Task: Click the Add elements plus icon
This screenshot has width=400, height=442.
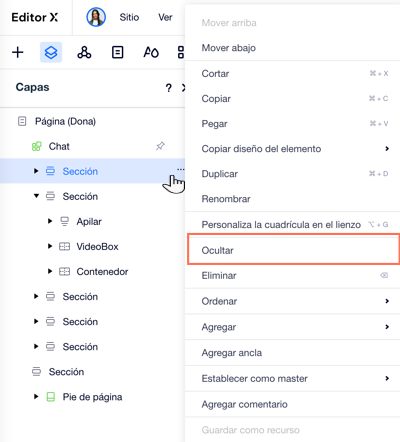Action: 18,52
